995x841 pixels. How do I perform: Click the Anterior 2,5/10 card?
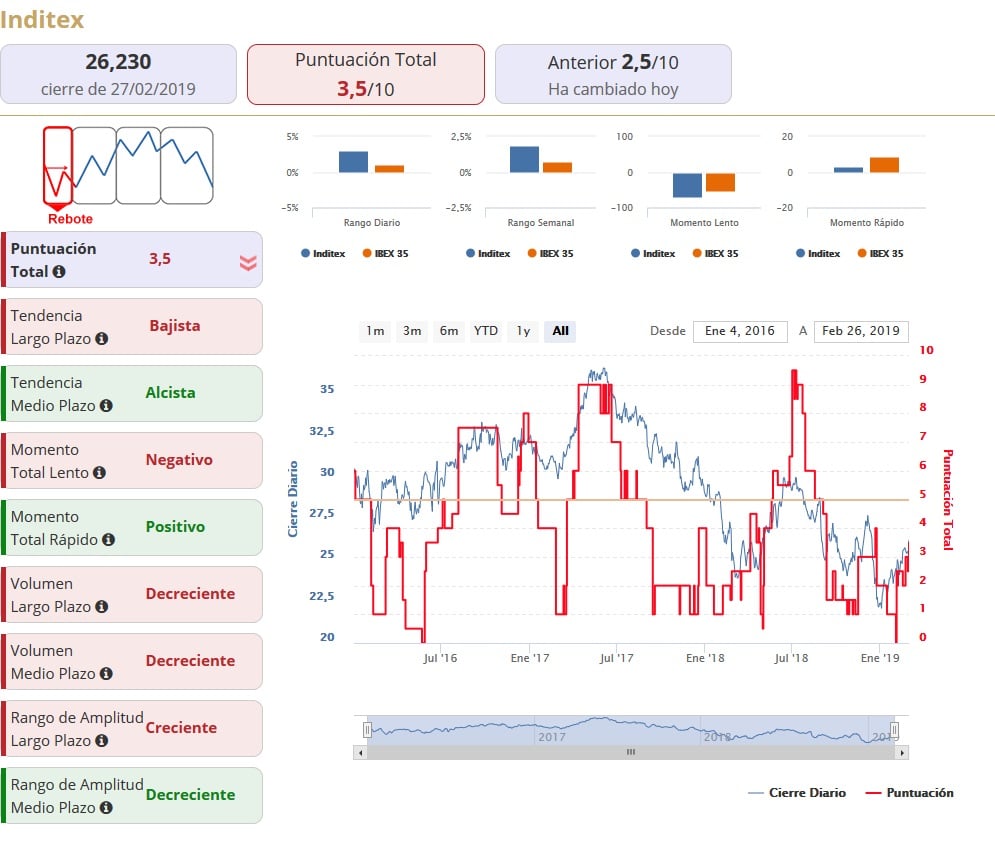(x=613, y=74)
